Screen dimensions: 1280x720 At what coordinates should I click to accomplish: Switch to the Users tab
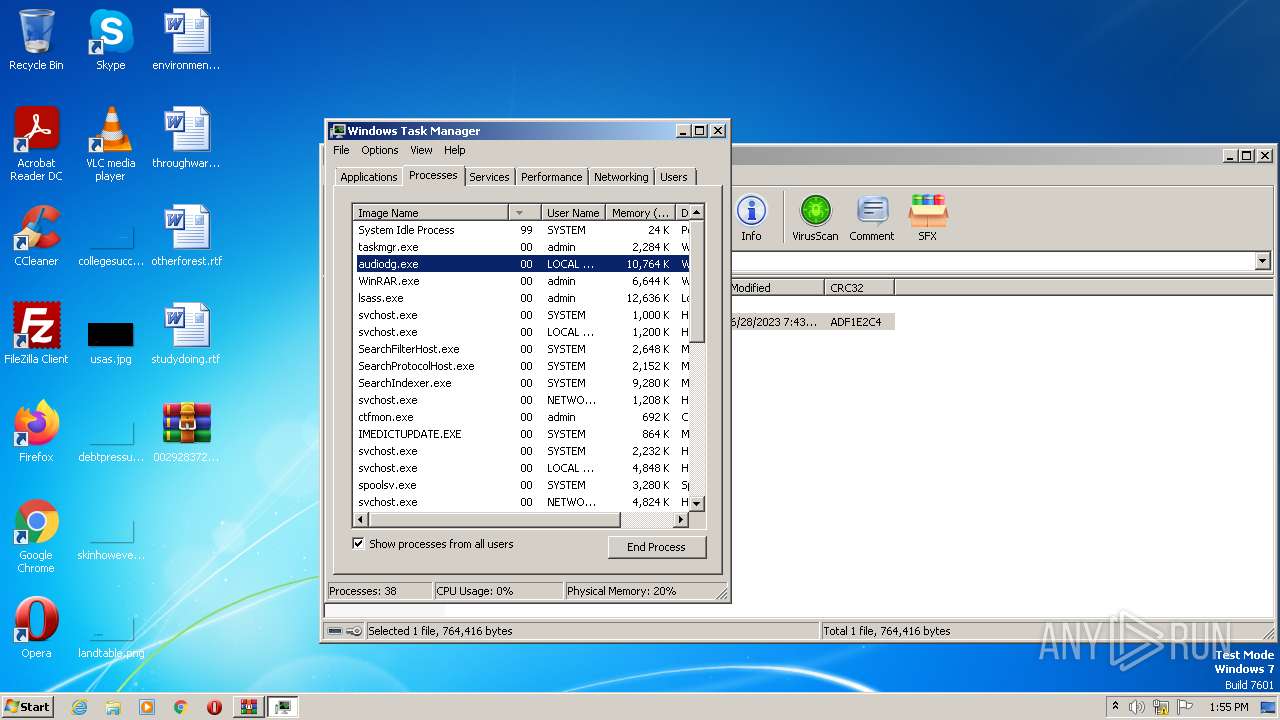(674, 177)
